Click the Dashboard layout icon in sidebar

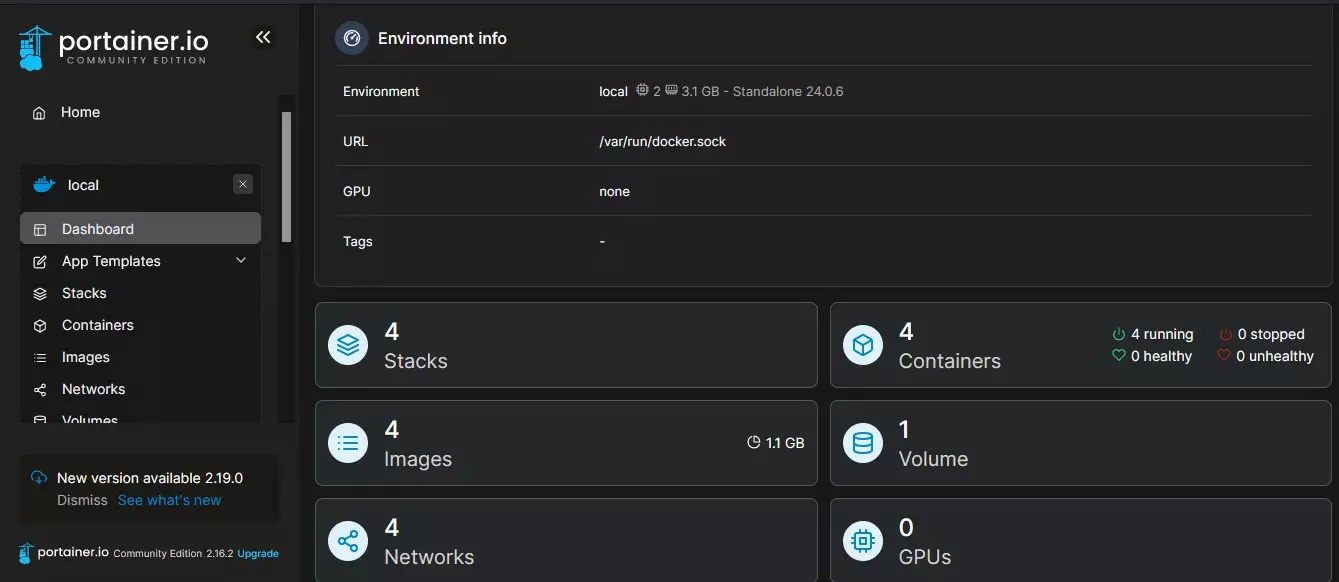pos(40,230)
